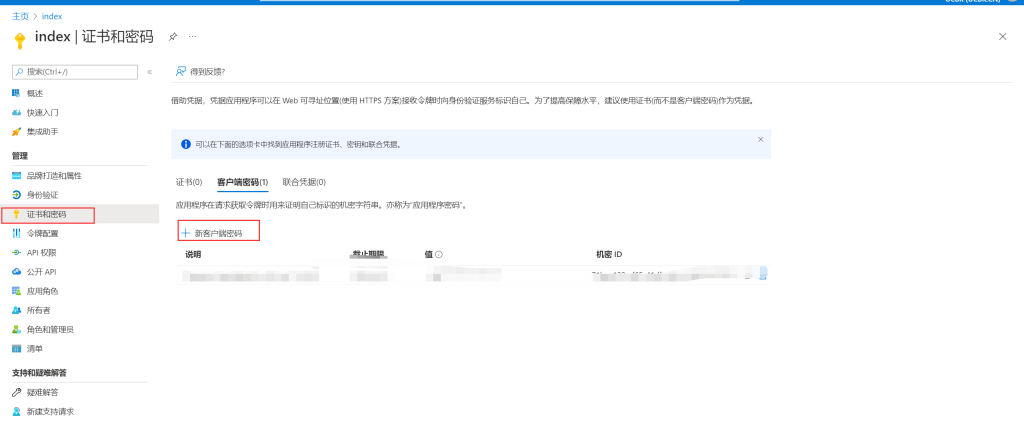Screen dimensions: 1024x436
Task: Click the 身份验证 icon
Action: (16, 195)
